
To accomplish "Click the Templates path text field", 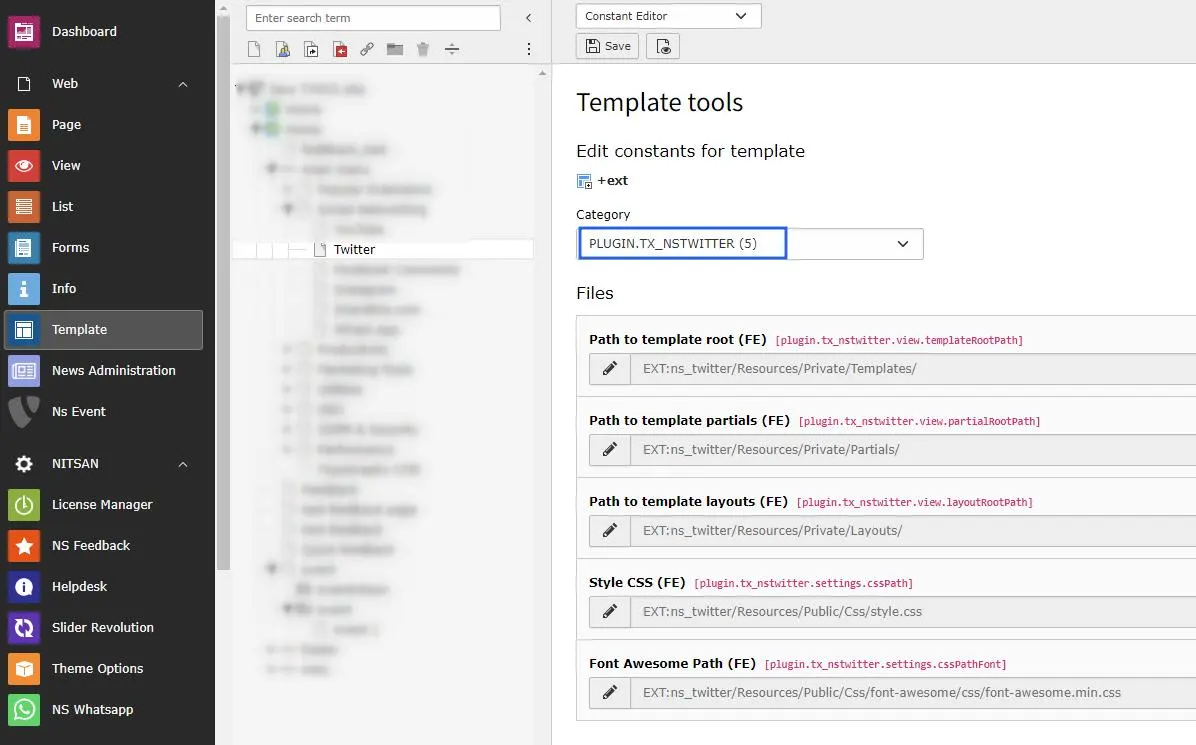I will (913, 369).
